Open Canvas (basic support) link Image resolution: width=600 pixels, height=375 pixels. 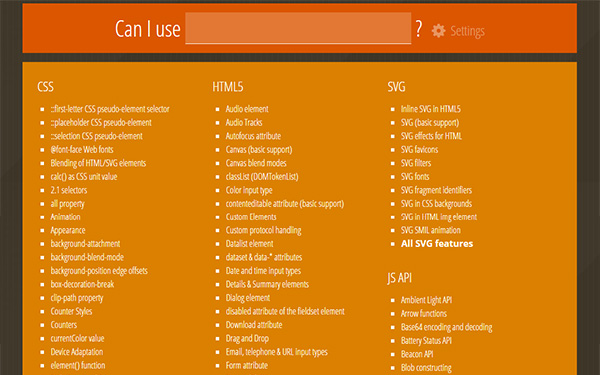259,149
